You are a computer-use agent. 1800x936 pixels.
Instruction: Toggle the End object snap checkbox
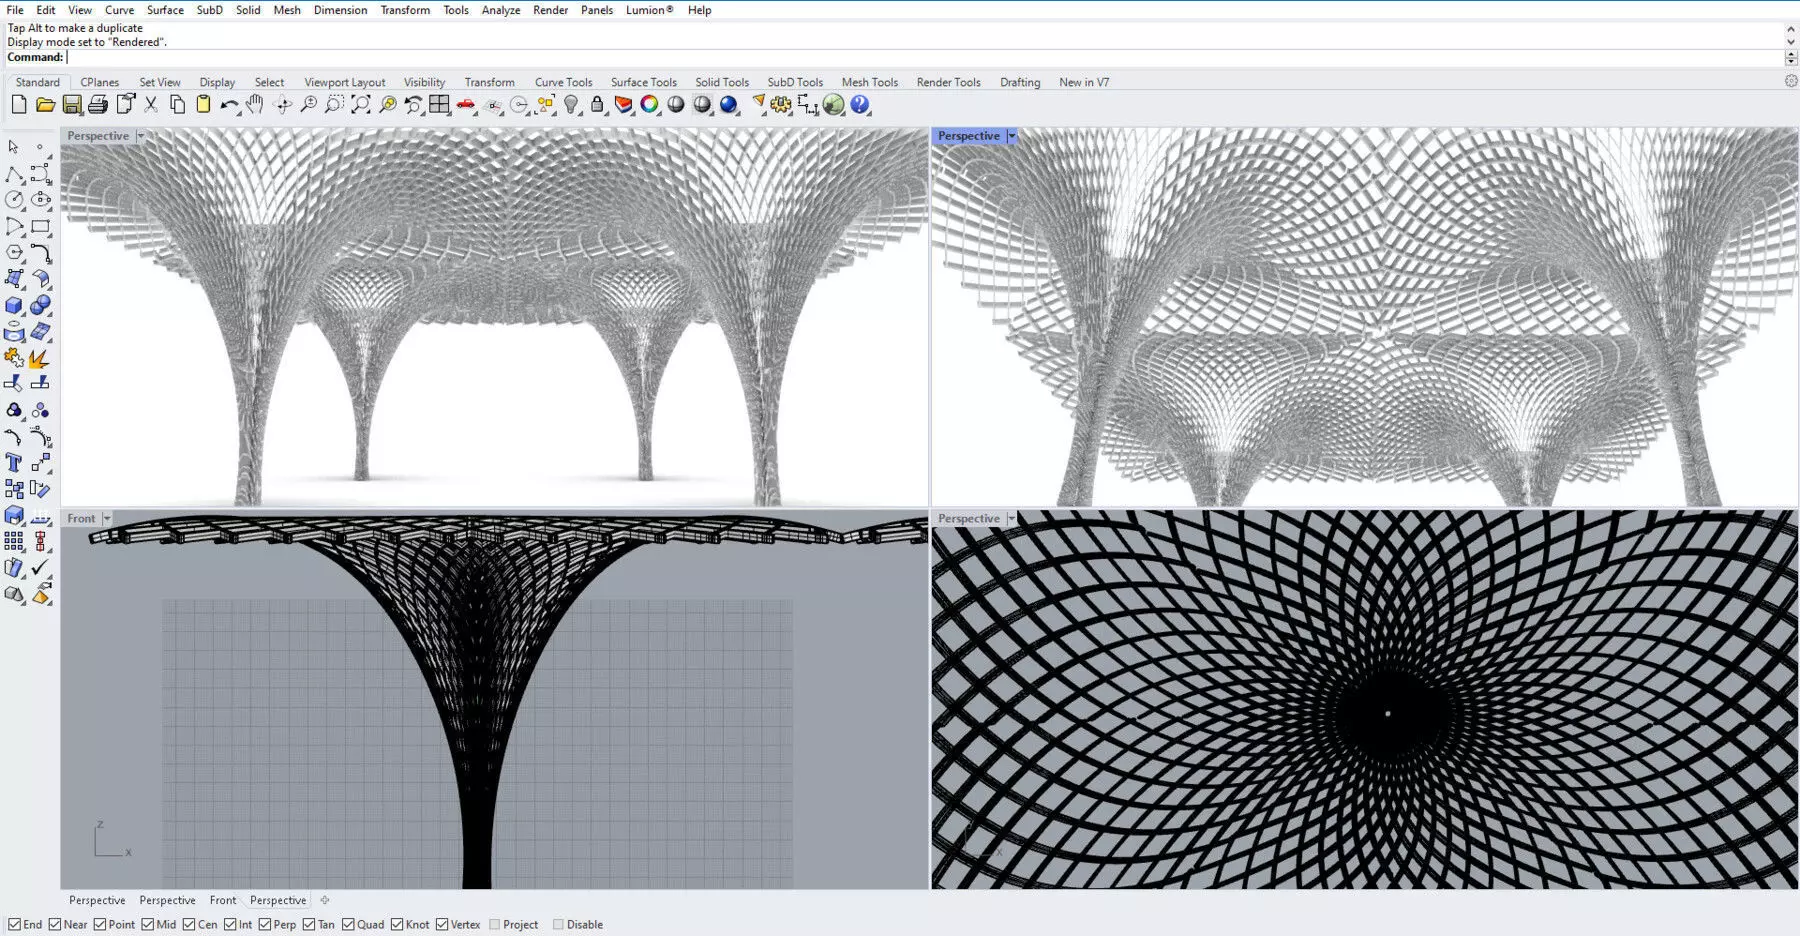(15, 925)
